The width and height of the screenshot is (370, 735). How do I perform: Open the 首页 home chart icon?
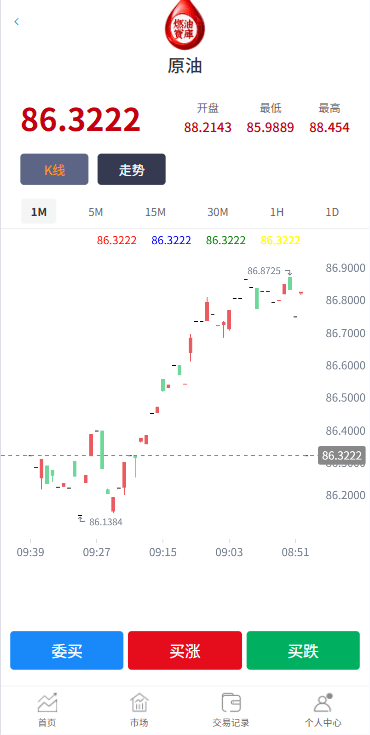47,703
